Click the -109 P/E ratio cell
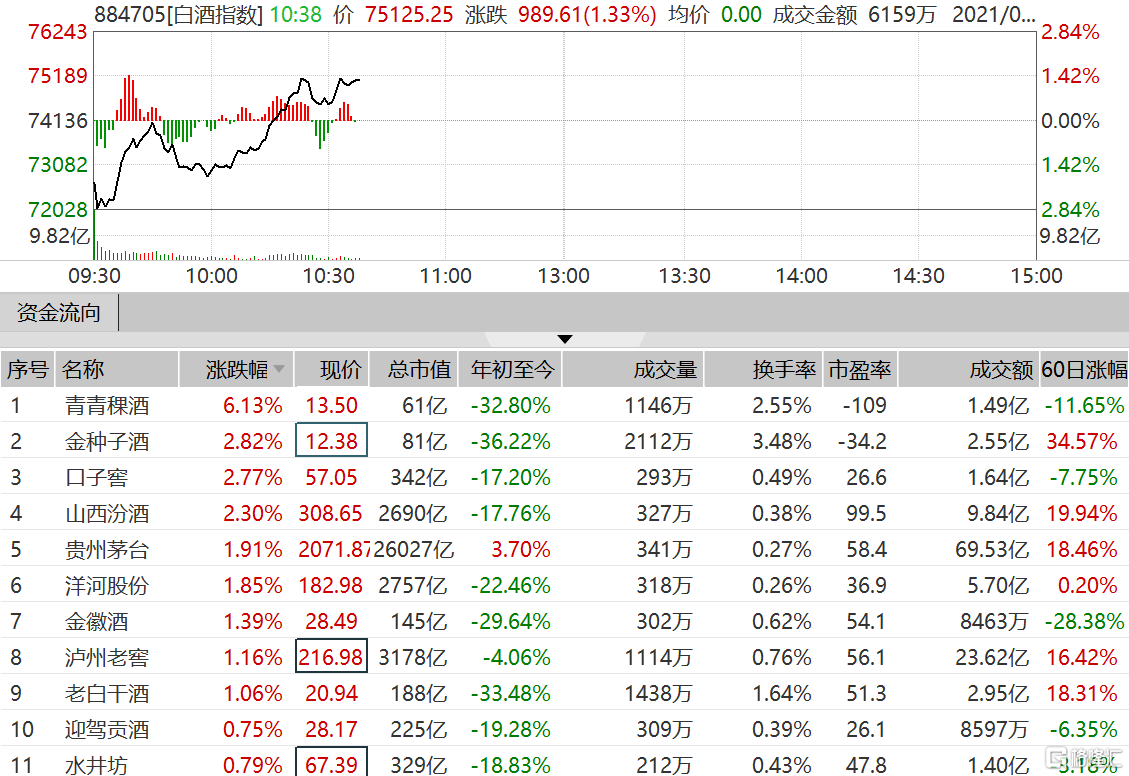This screenshot has height=776, width=1129. click(864, 405)
